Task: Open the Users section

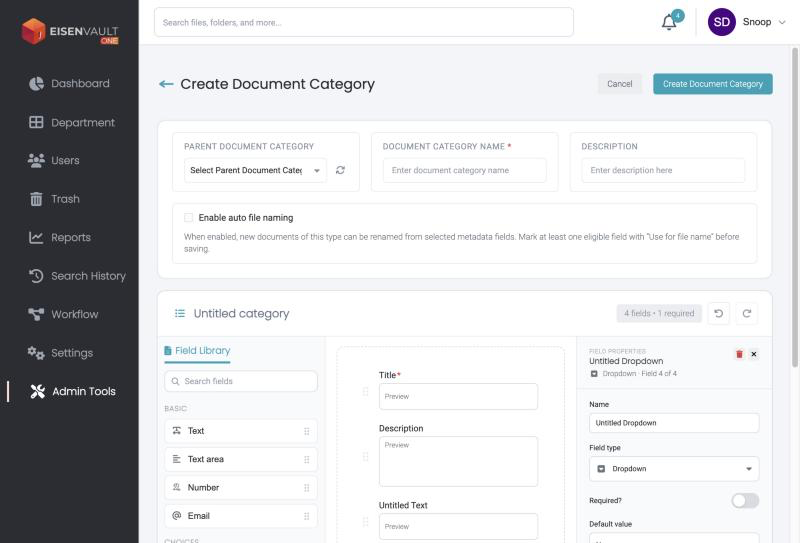Action: tap(54, 160)
